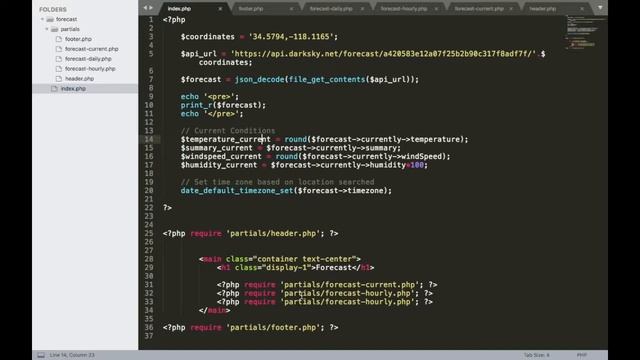Screen dimensions: 640x360
Task: Click '$summary_current' on line 15
Action: [217, 148]
